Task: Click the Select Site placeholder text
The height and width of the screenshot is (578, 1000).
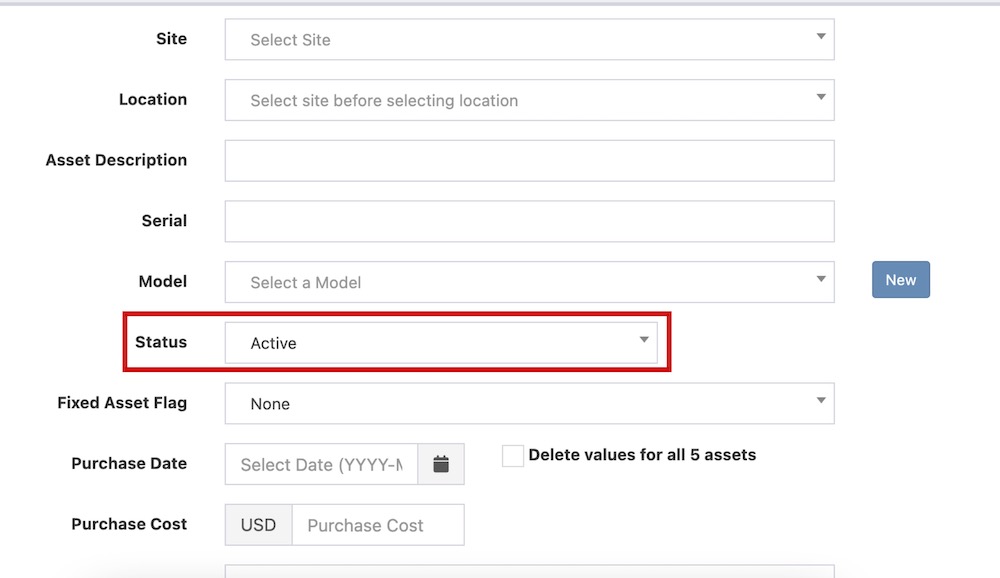Action: point(290,40)
